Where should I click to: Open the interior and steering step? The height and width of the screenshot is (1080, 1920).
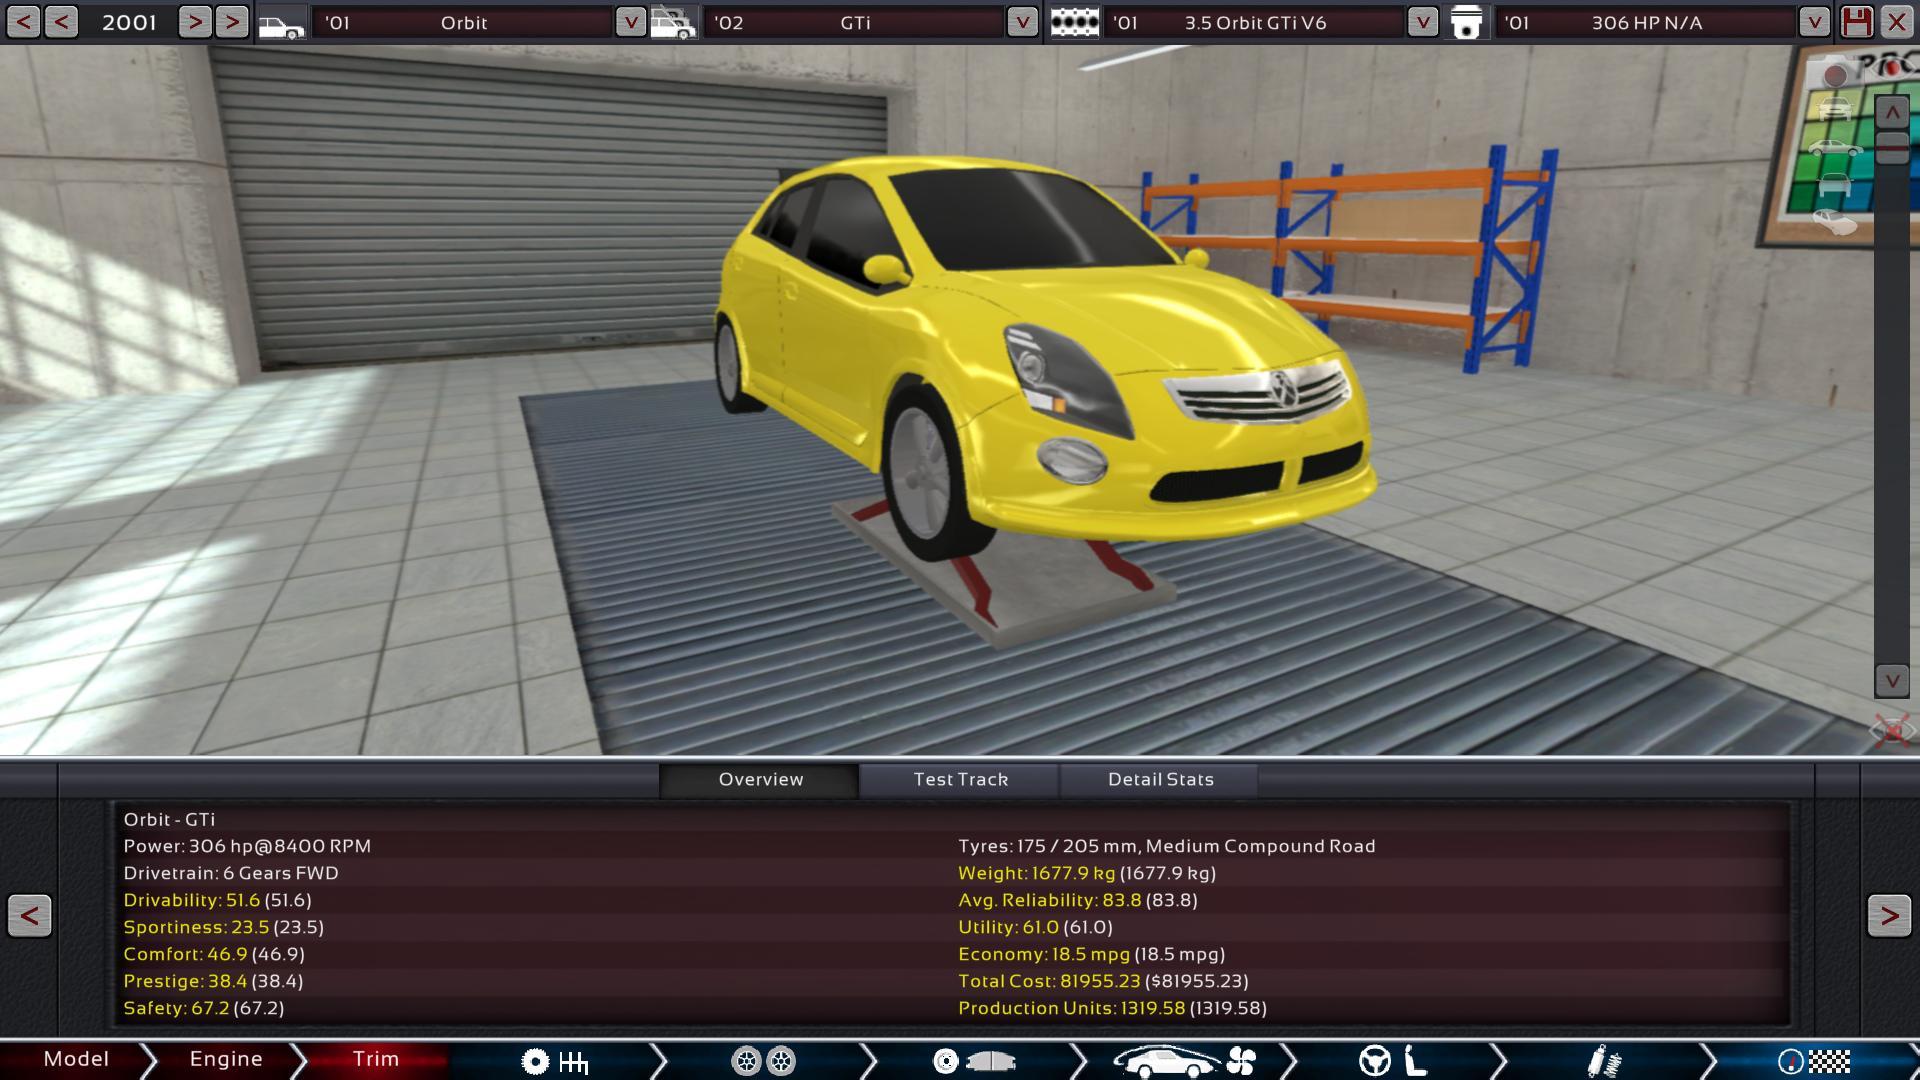1393,1061
